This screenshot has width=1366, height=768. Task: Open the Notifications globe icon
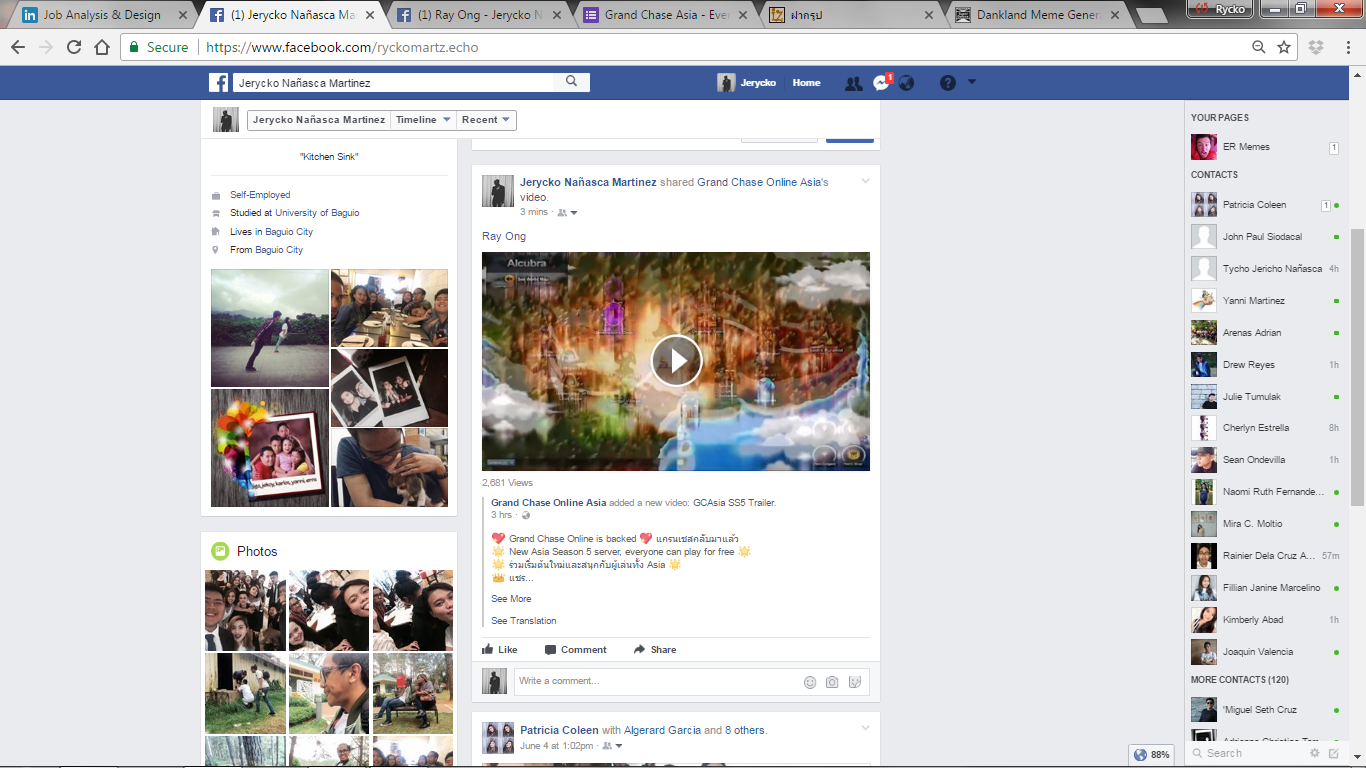pos(906,83)
